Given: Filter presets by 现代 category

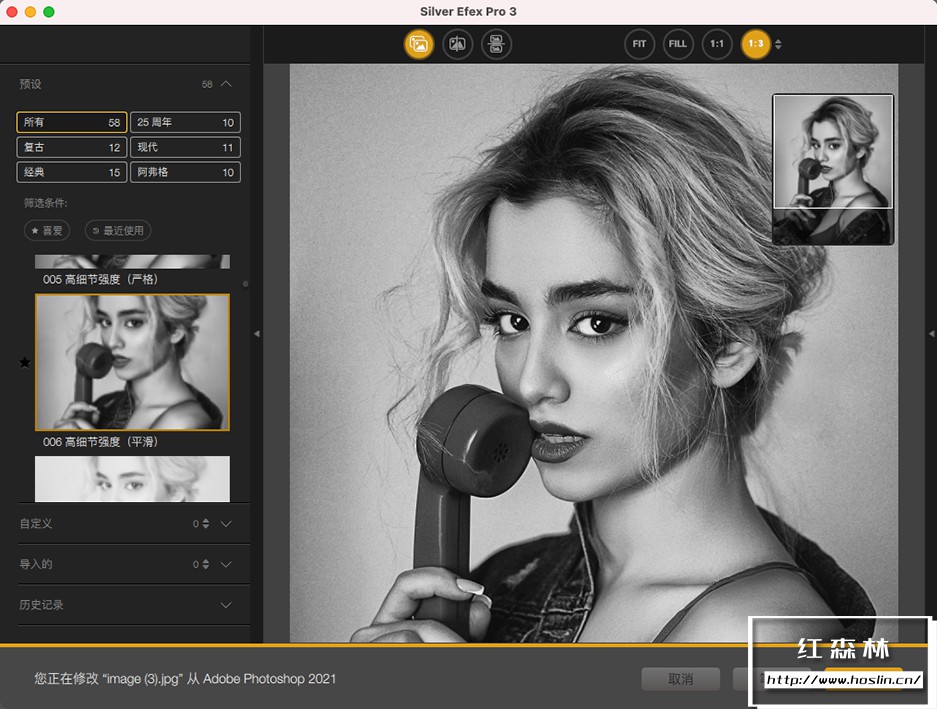Looking at the screenshot, I should point(185,147).
